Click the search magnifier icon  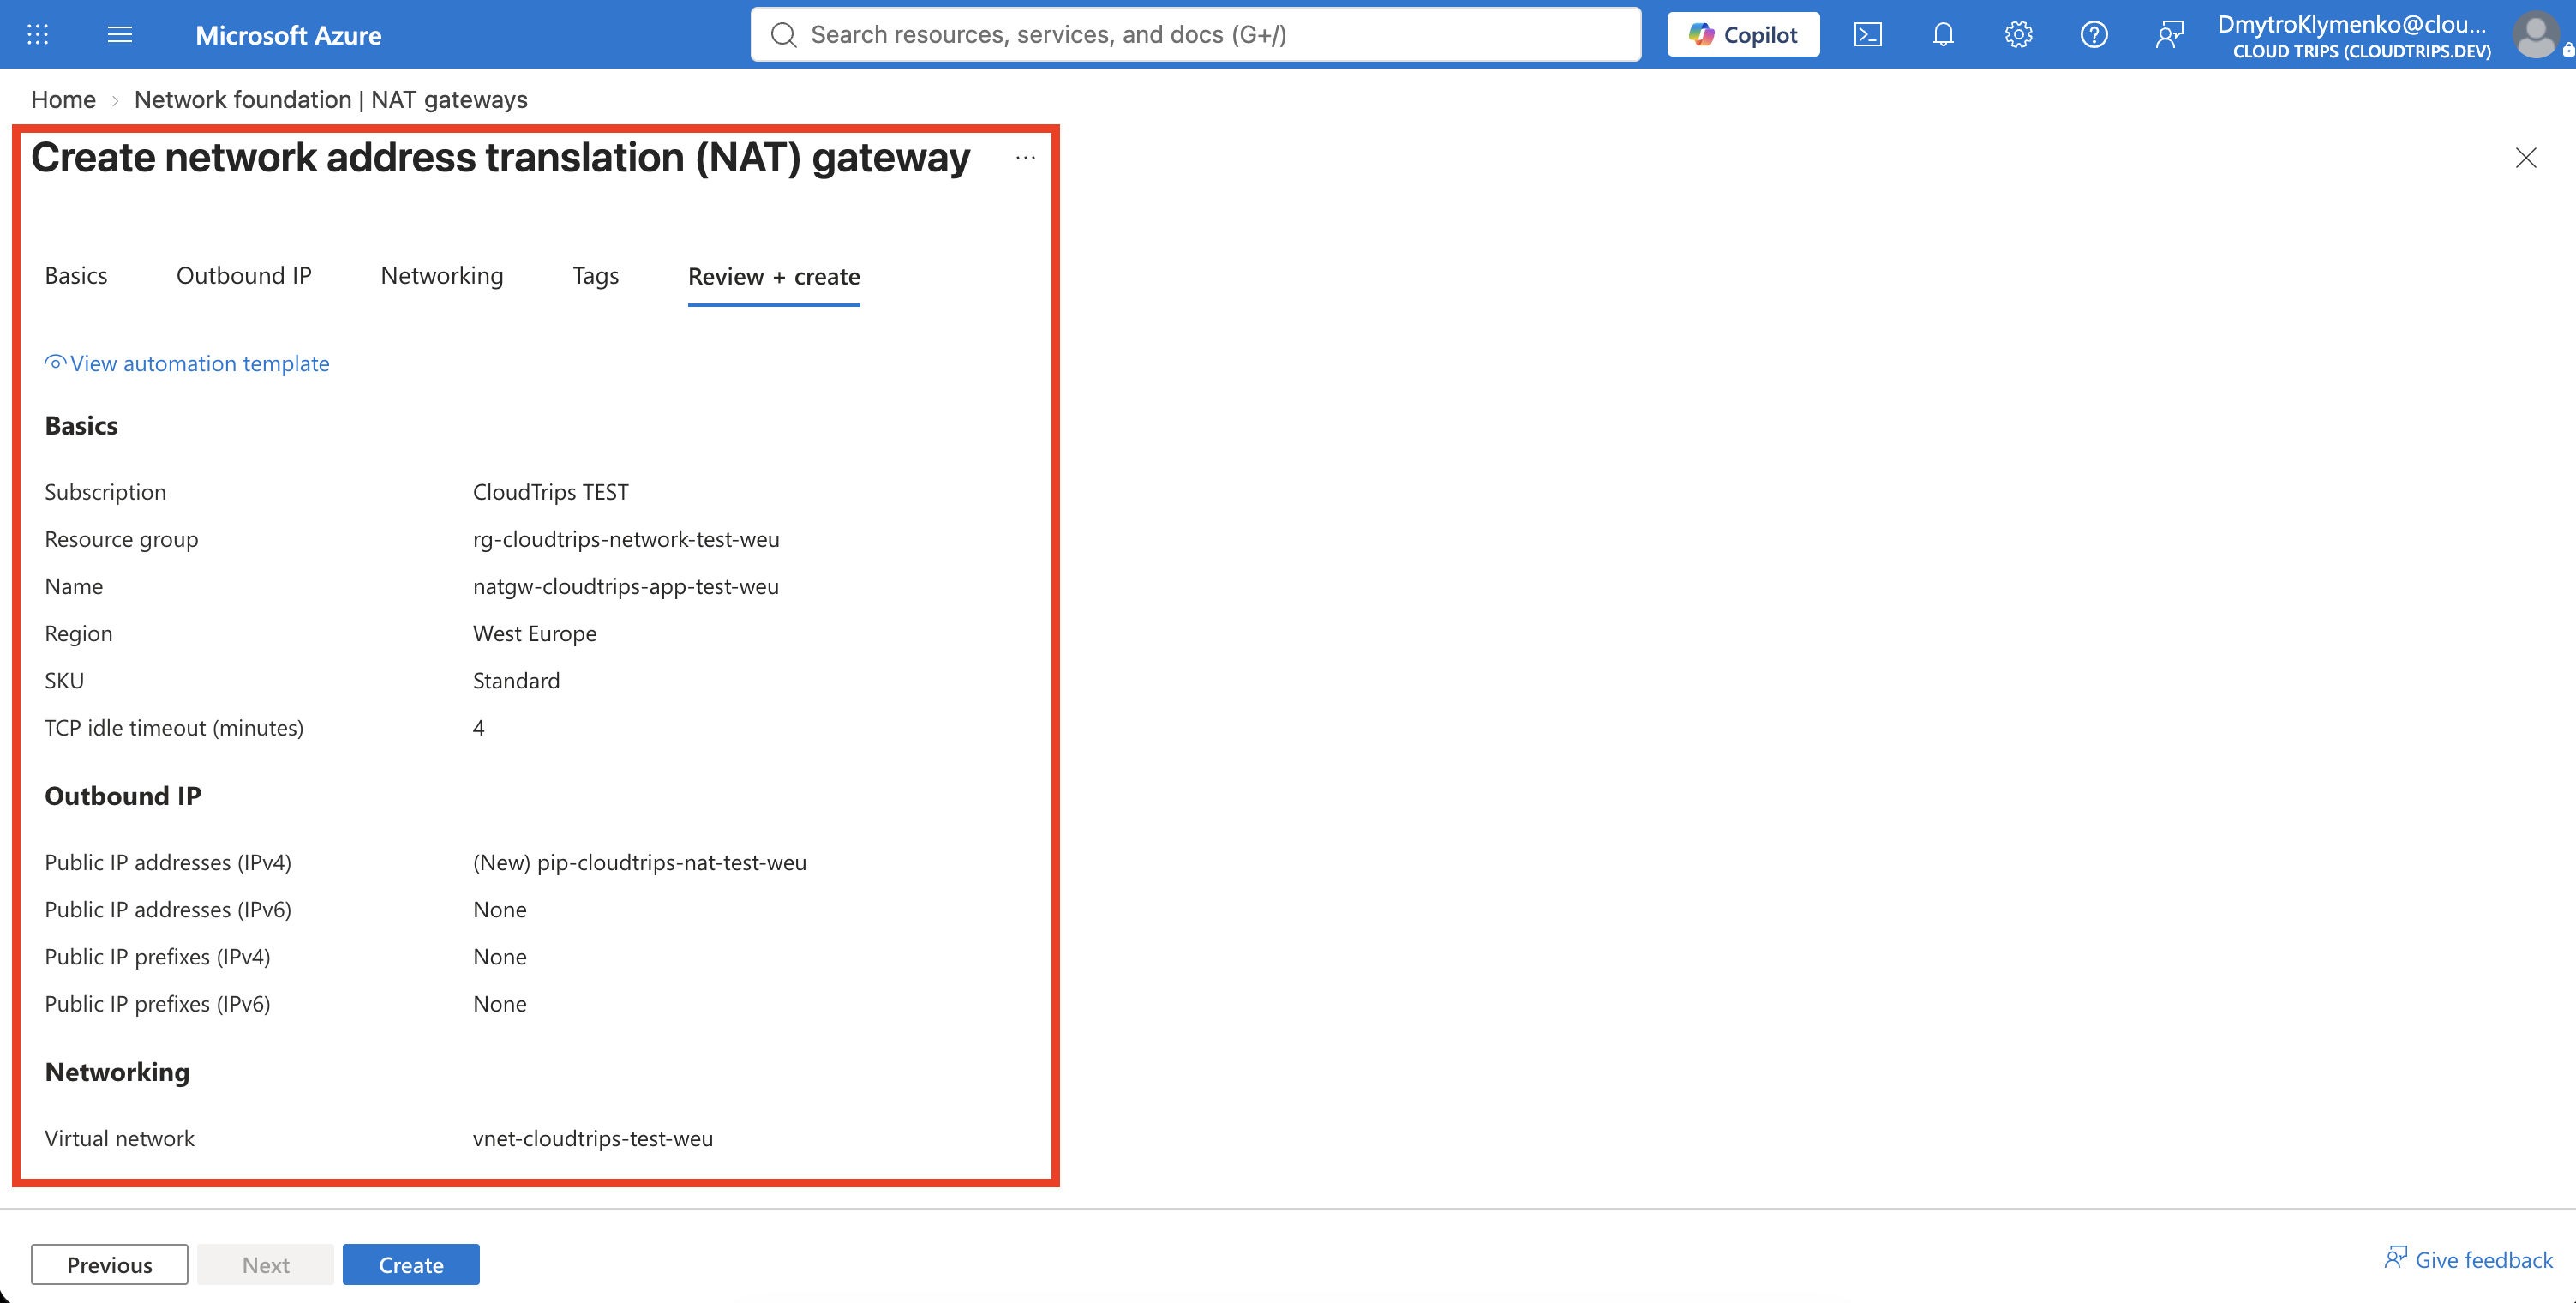coord(784,35)
